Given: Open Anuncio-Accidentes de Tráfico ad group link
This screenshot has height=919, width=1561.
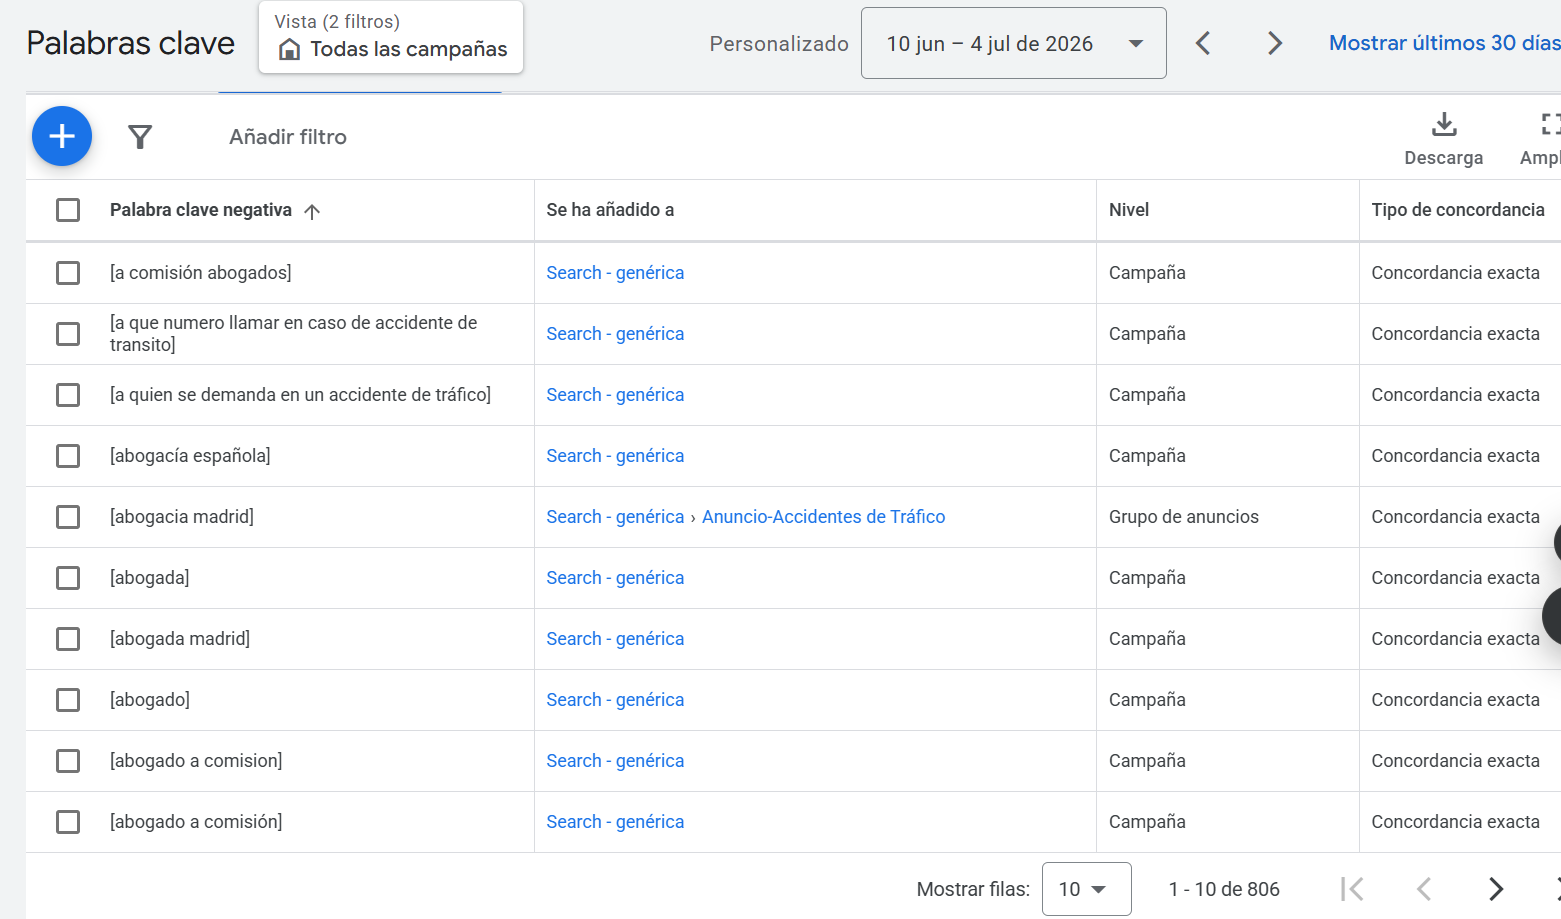Looking at the screenshot, I should pos(823,517).
